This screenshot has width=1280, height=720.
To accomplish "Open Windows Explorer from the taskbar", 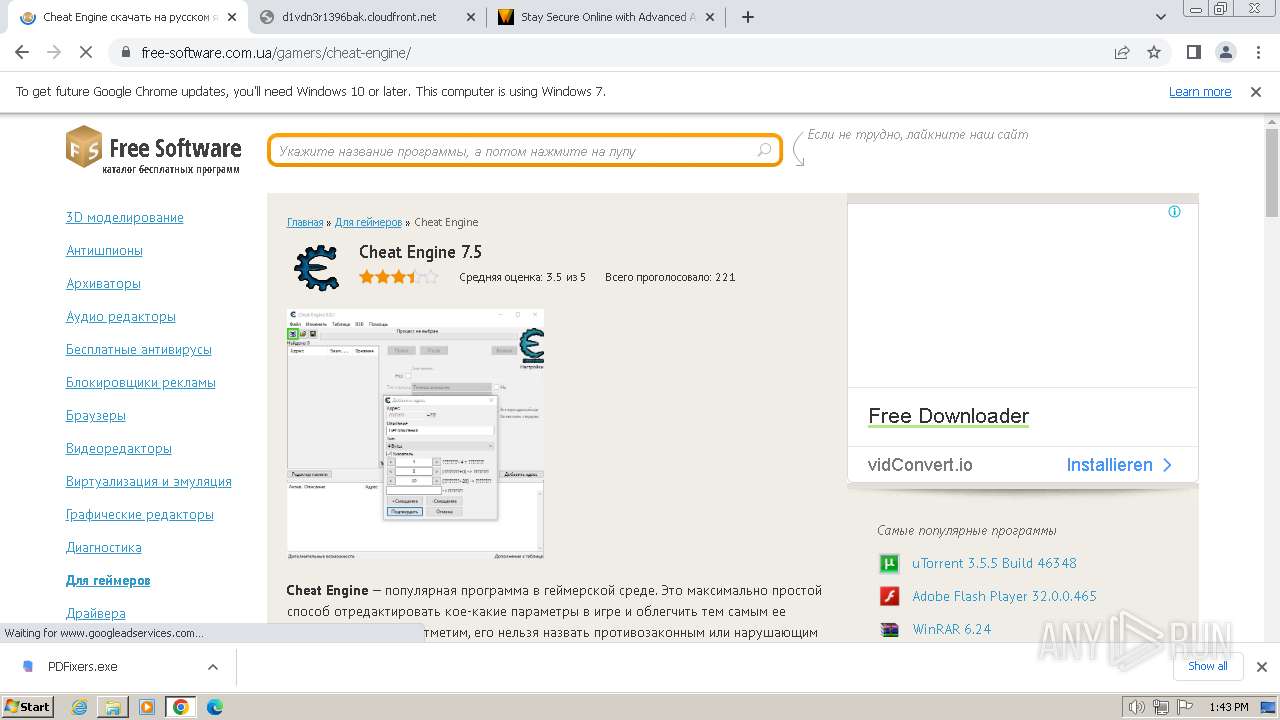I will coord(113,707).
